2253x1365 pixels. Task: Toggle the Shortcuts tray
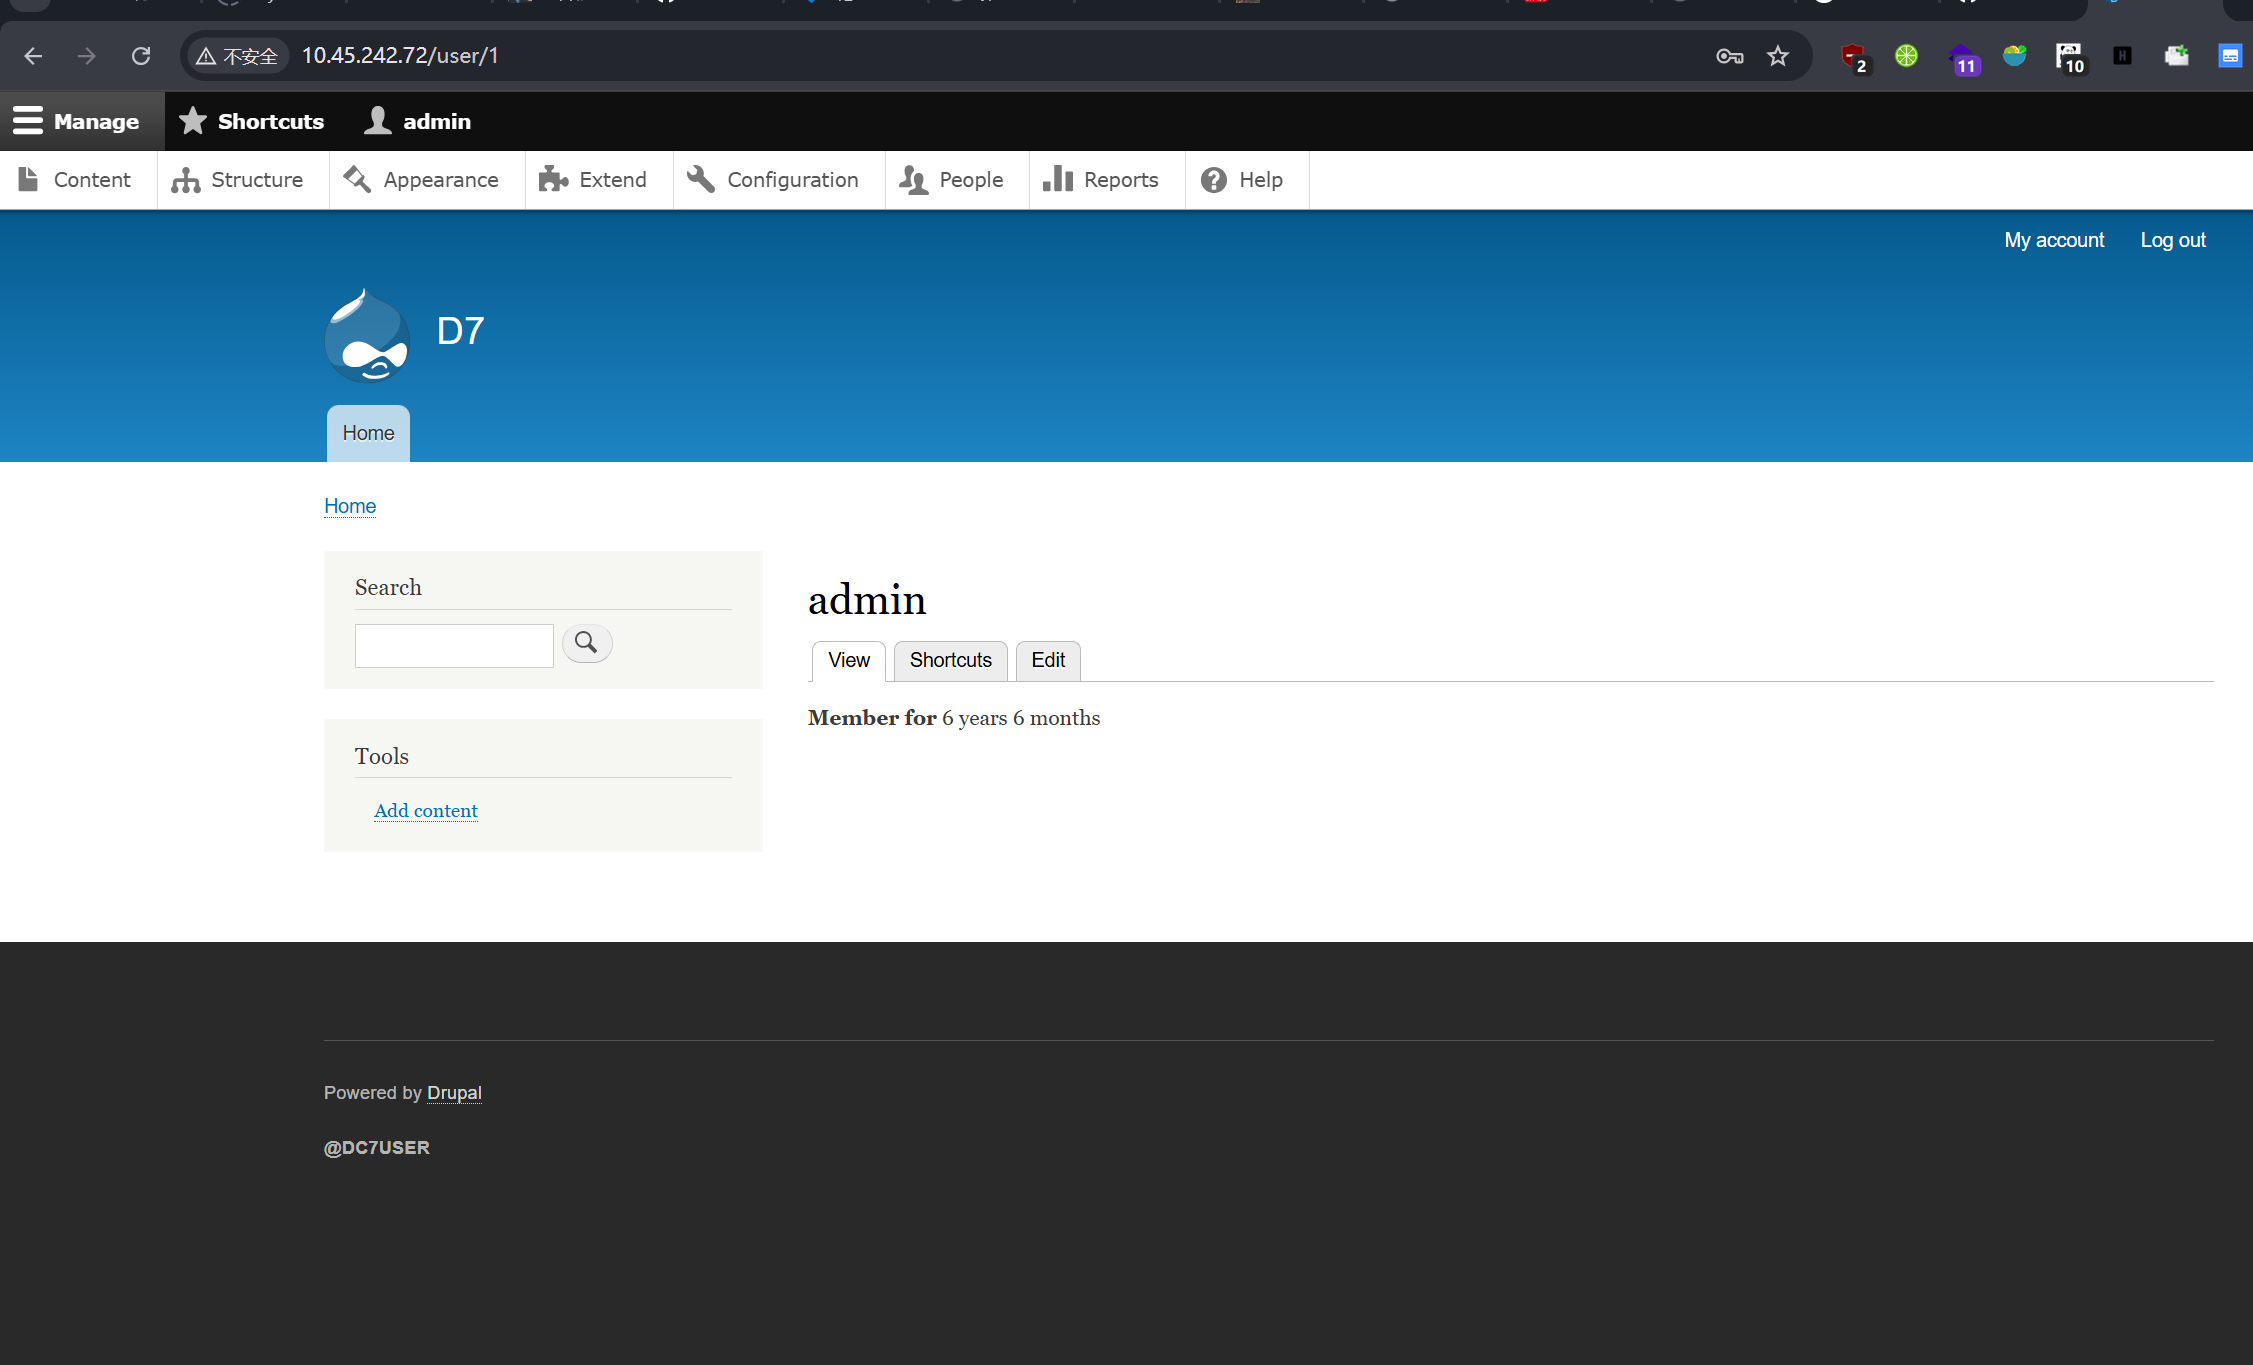(252, 121)
